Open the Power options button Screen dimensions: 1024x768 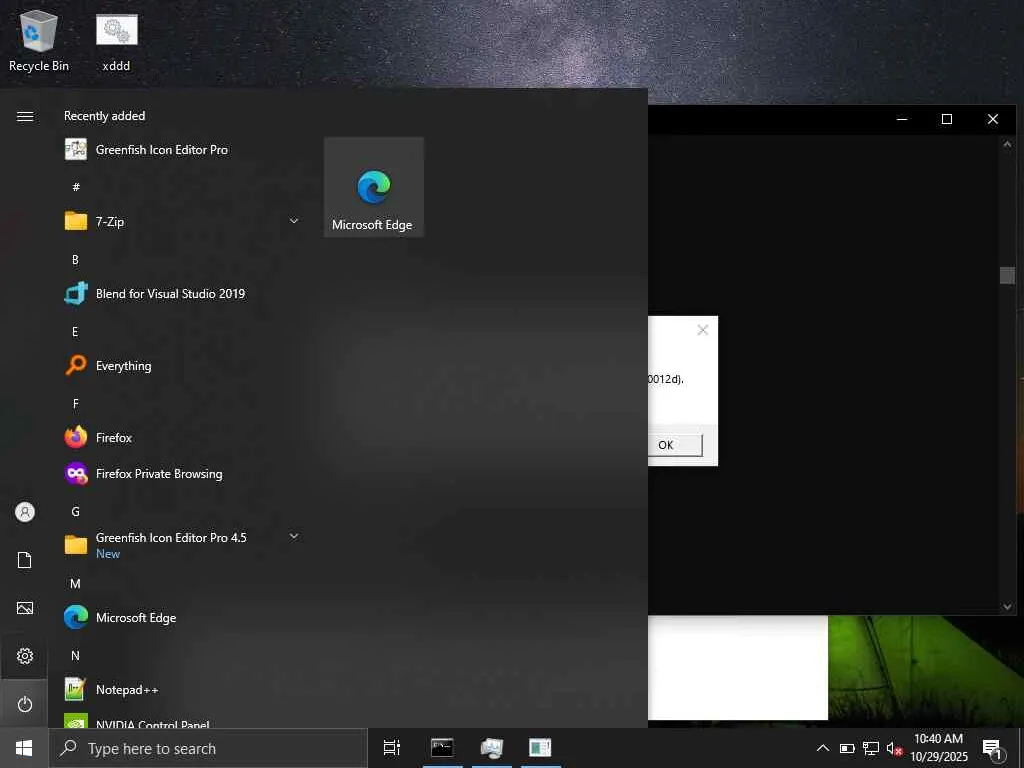24,704
